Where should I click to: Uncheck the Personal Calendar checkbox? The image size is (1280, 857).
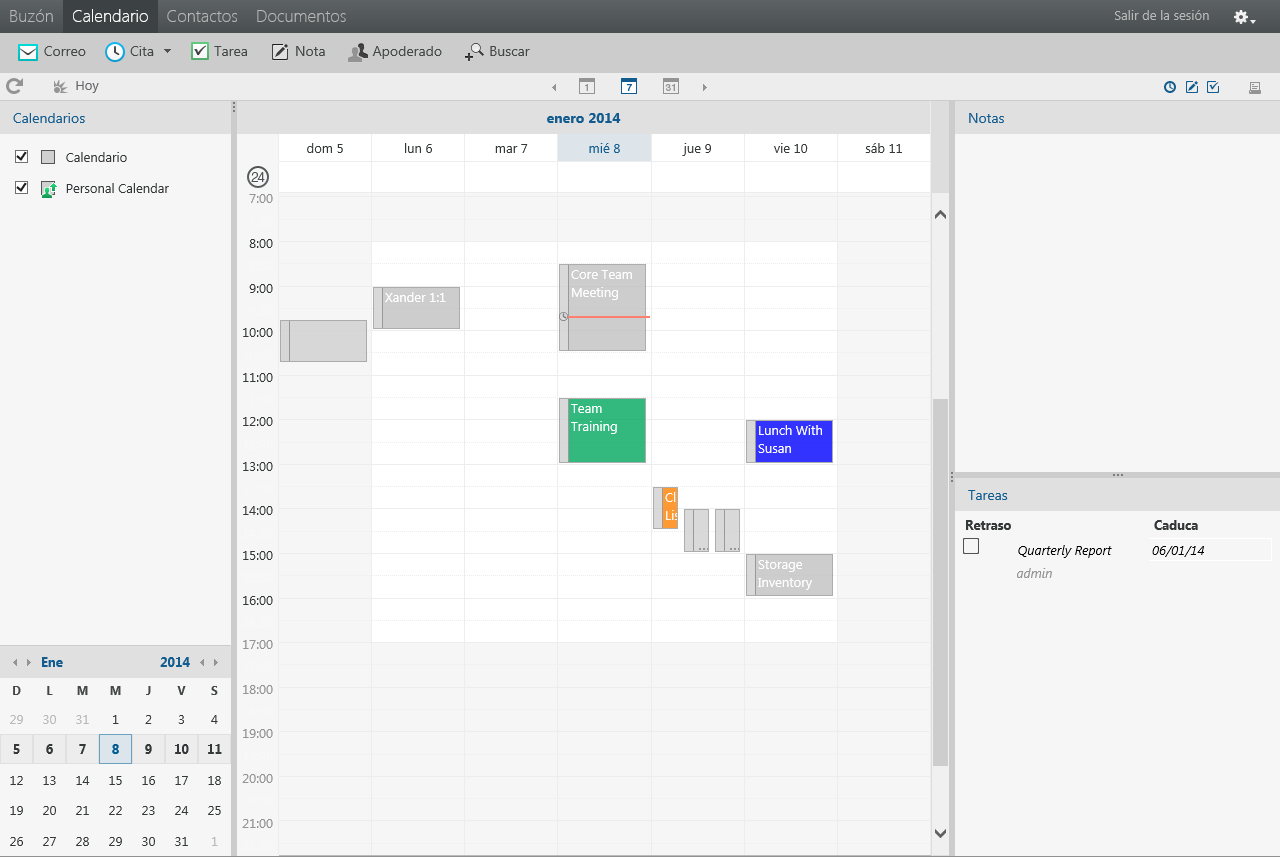21,188
